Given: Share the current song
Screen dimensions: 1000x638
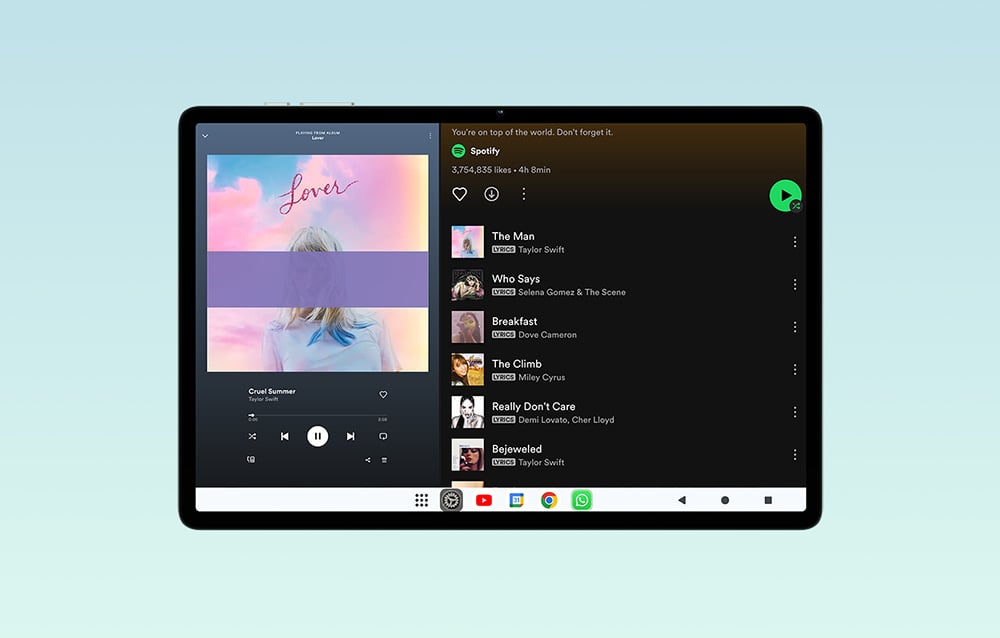Looking at the screenshot, I should coord(367,460).
